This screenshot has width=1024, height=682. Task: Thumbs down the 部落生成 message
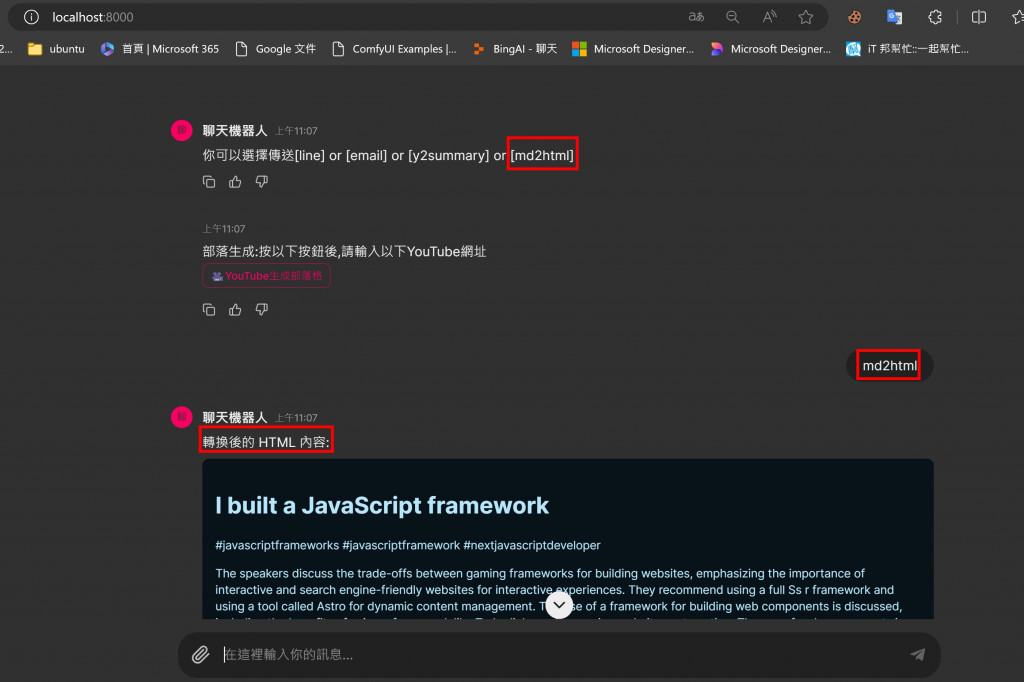pyautogui.click(x=262, y=310)
